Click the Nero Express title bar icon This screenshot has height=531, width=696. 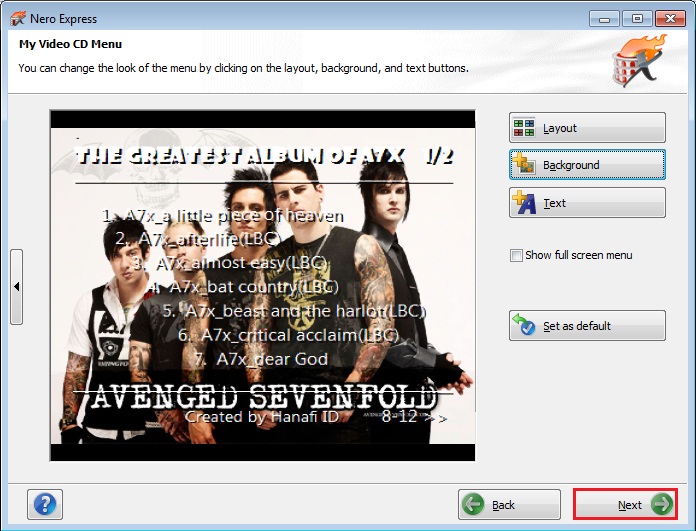tap(18, 19)
